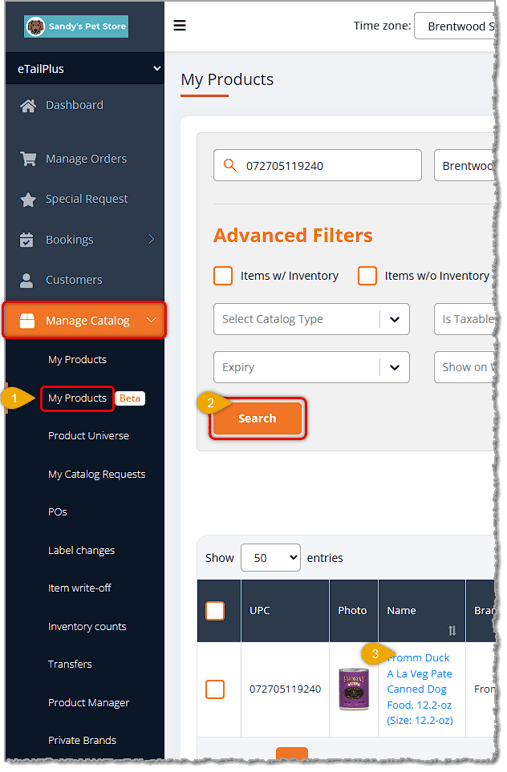Open the Brentwood store filter field
This screenshot has height=772, width=507.
point(465,166)
